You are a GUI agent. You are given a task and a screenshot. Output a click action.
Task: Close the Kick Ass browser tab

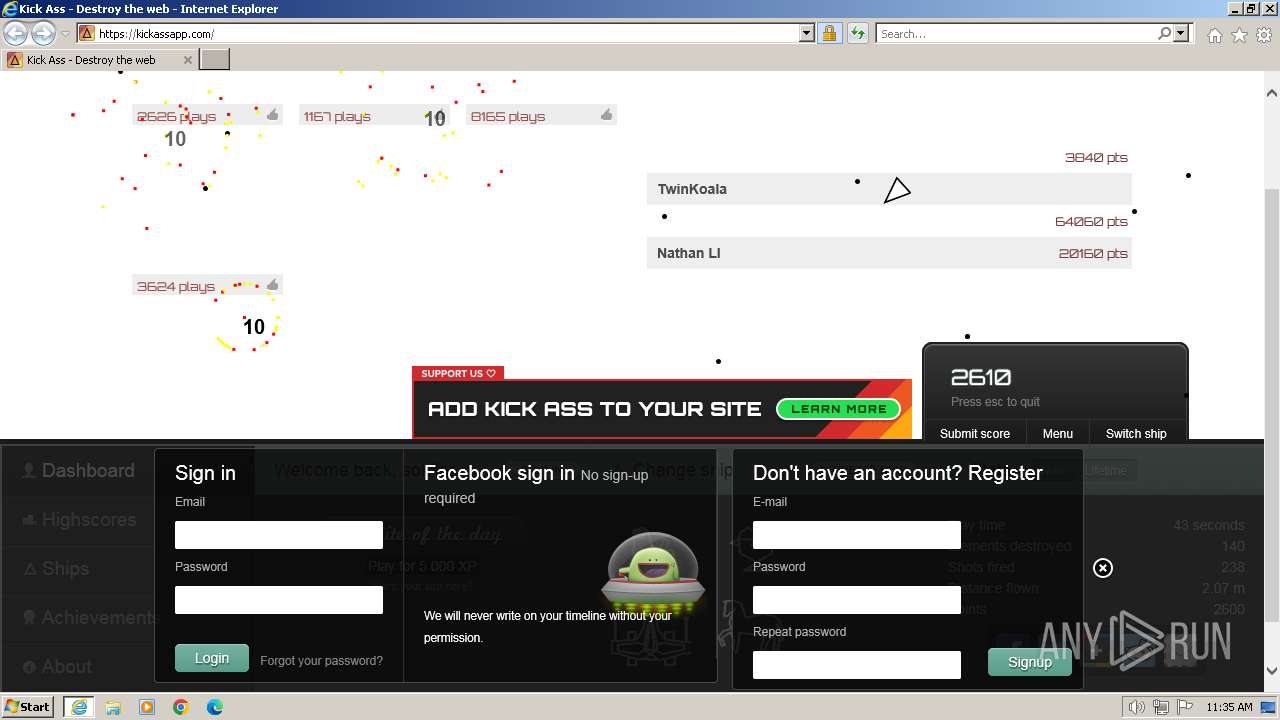[x=187, y=60]
